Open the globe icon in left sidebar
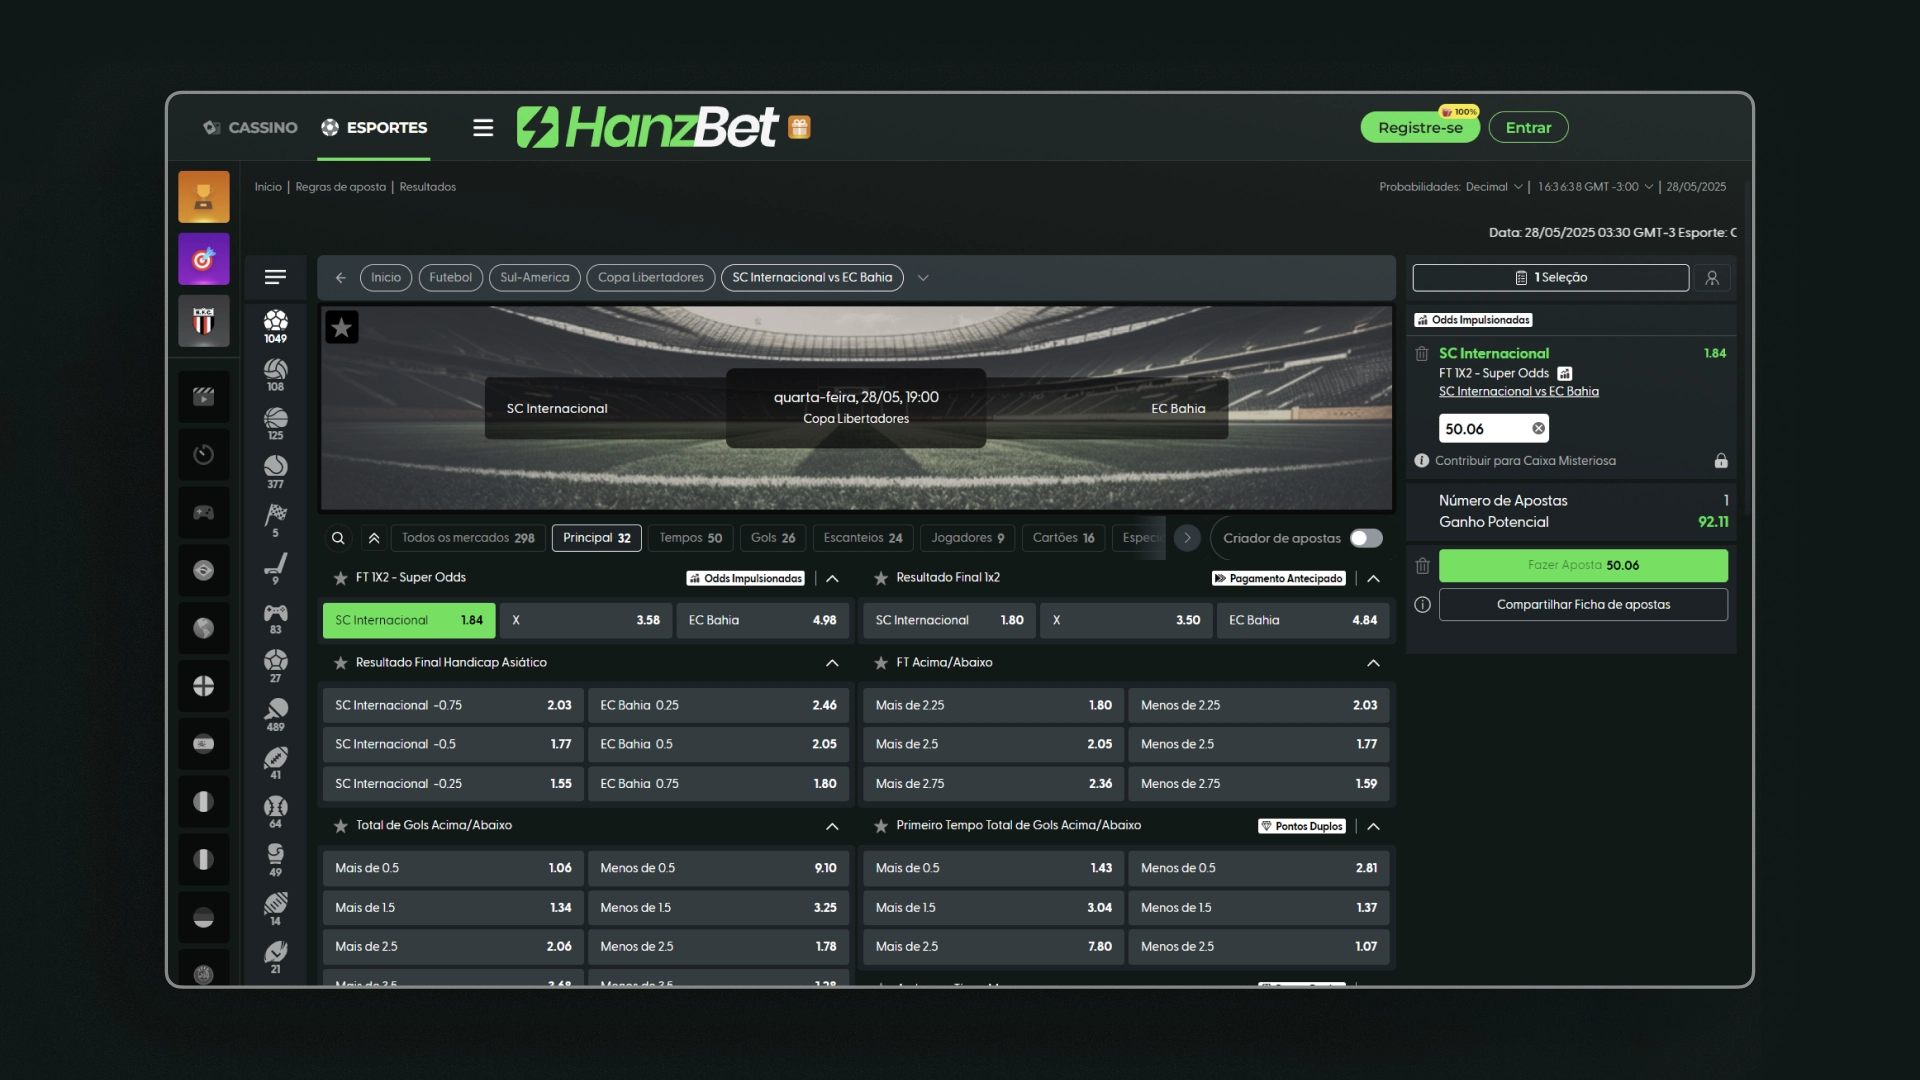 (204, 628)
